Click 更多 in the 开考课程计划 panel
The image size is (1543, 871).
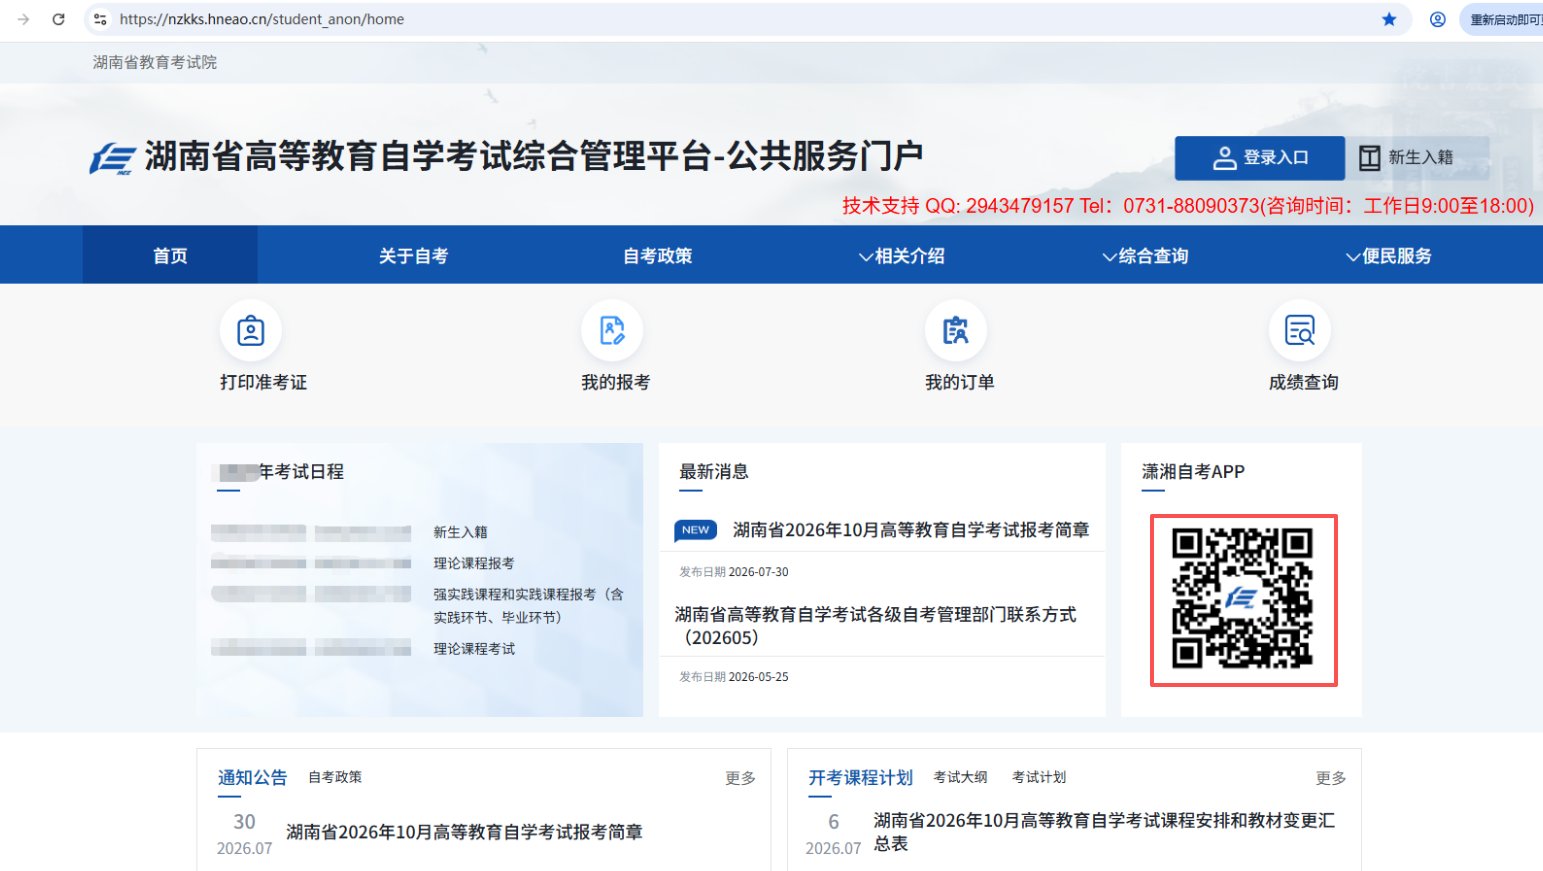(1331, 778)
